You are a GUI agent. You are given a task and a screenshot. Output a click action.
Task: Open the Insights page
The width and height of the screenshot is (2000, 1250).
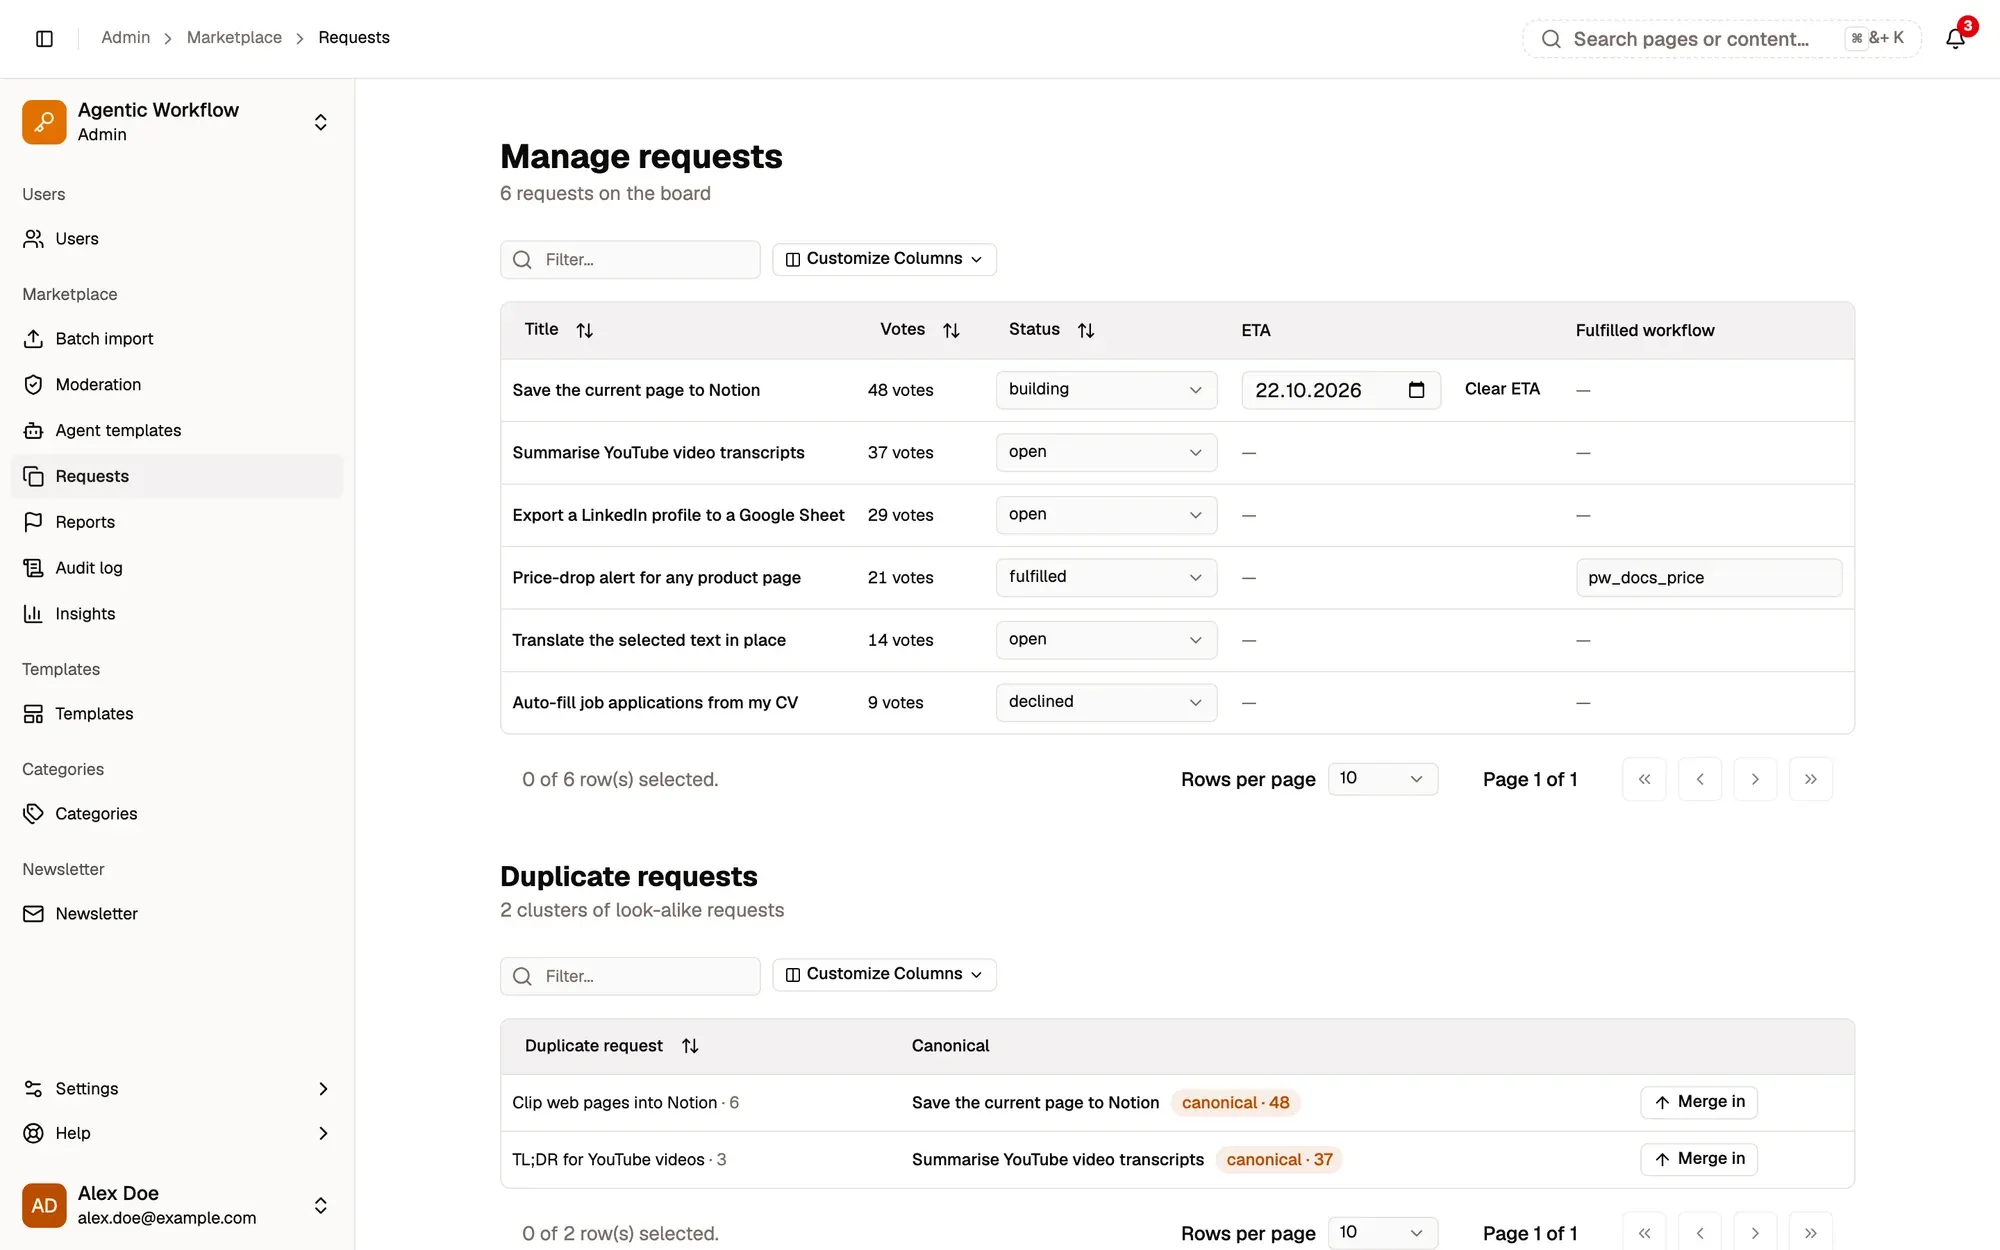pyautogui.click(x=177, y=614)
